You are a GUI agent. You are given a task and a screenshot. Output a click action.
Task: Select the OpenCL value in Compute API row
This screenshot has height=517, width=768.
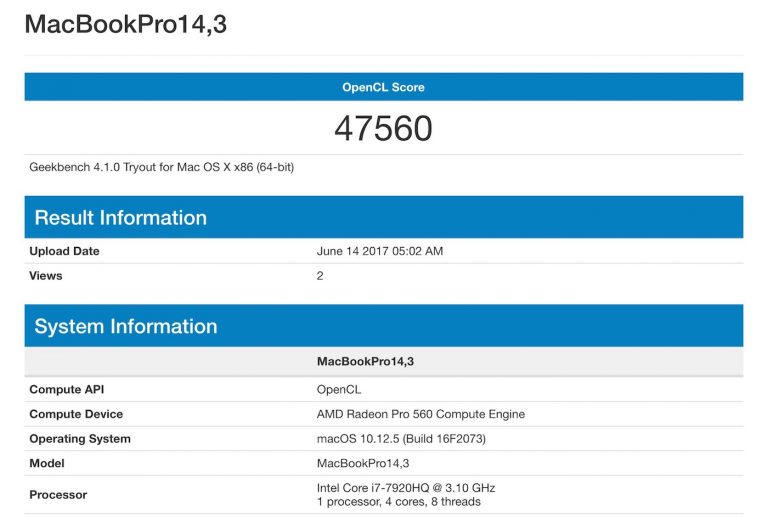click(339, 390)
